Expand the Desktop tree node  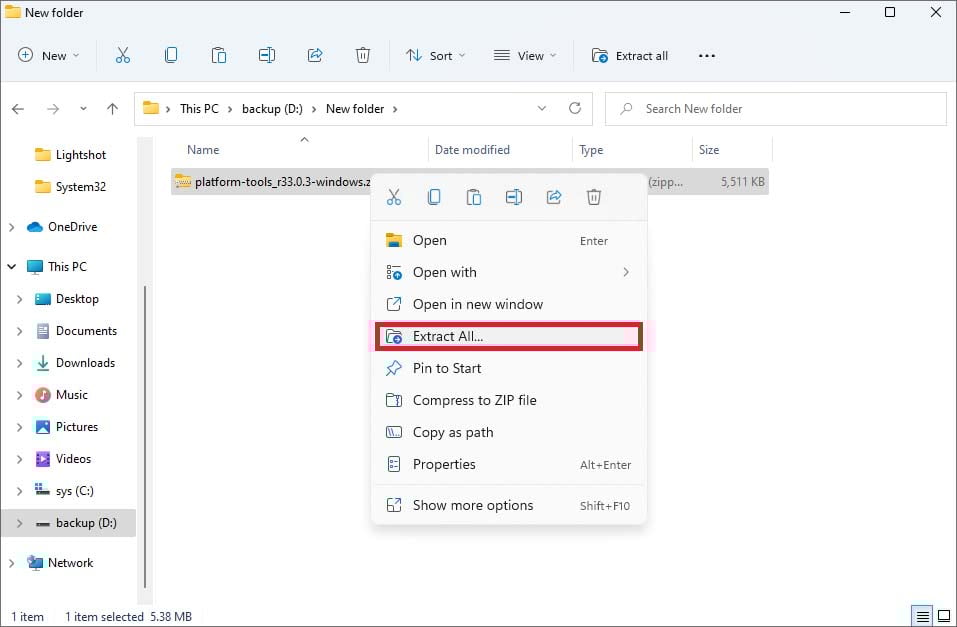click(20, 299)
